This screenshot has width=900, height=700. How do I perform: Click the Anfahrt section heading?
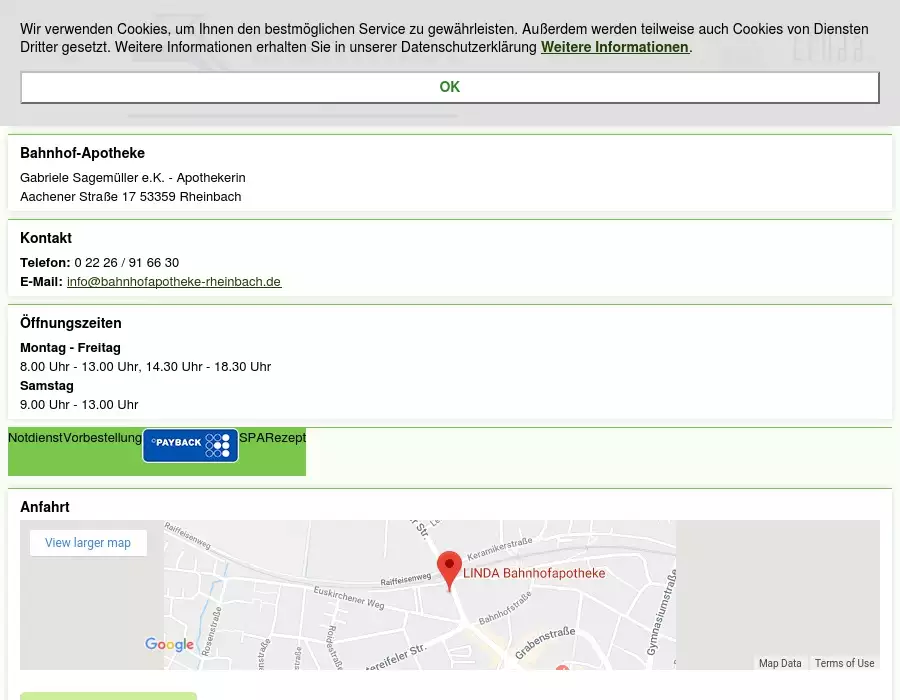pos(45,507)
